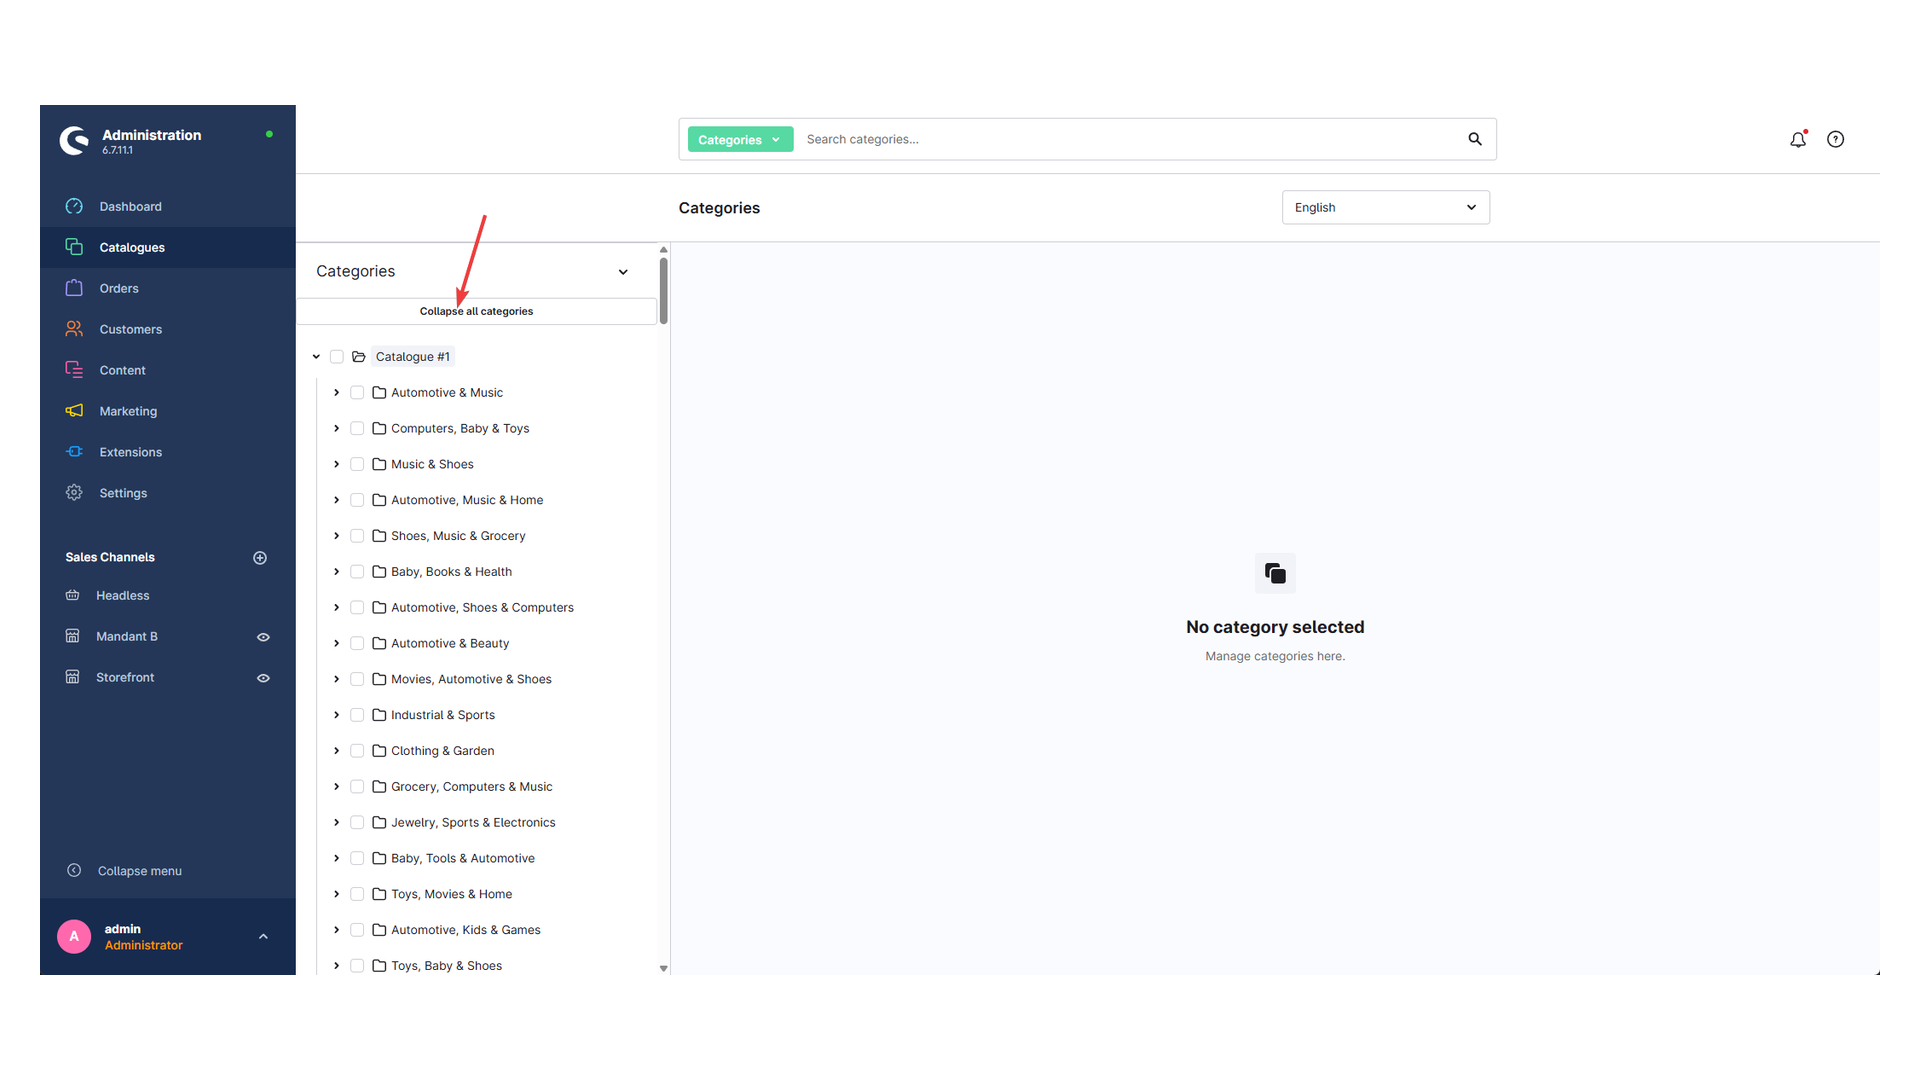Expand the admin user menu chevron
This screenshot has height=1080, width=1920.
click(x=263, y=937)
